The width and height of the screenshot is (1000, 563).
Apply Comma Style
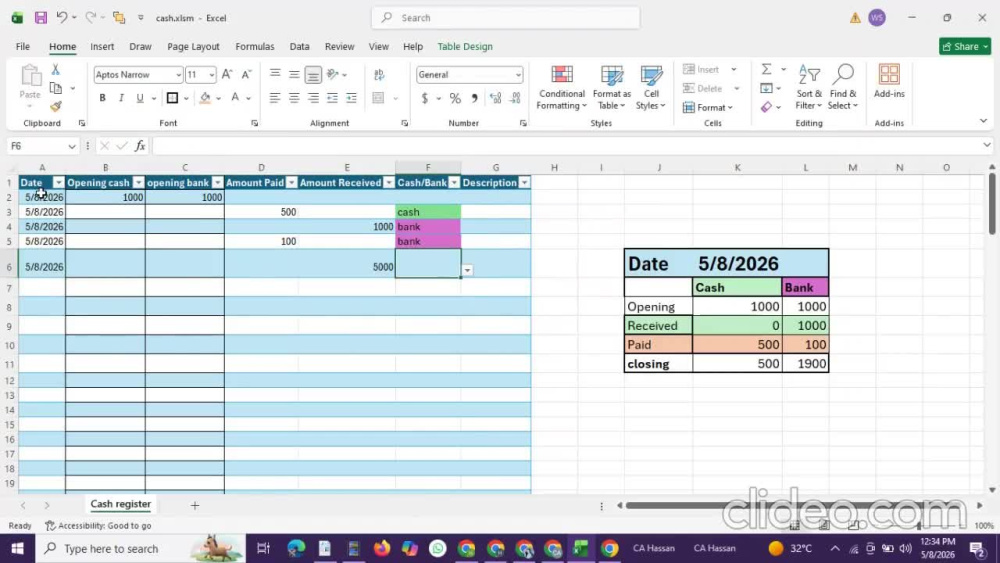pos(474,98)
